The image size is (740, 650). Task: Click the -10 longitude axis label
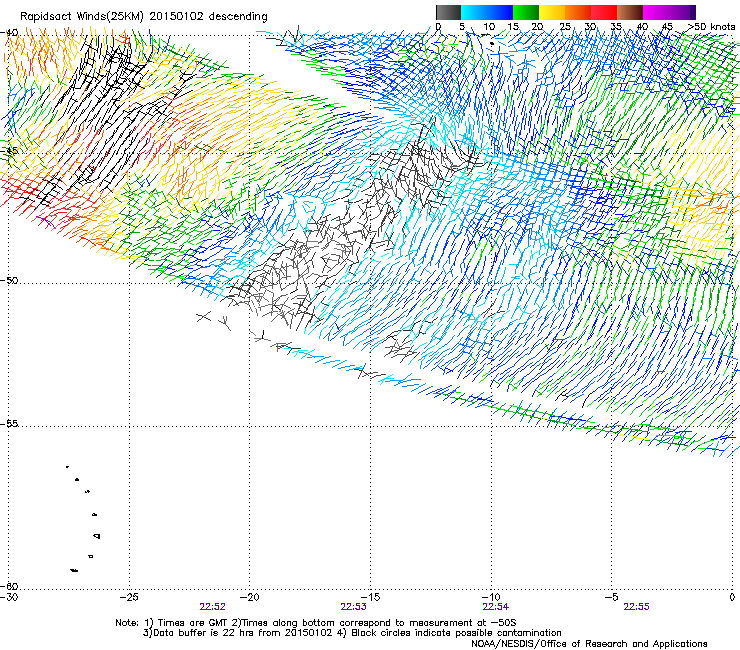491,597
